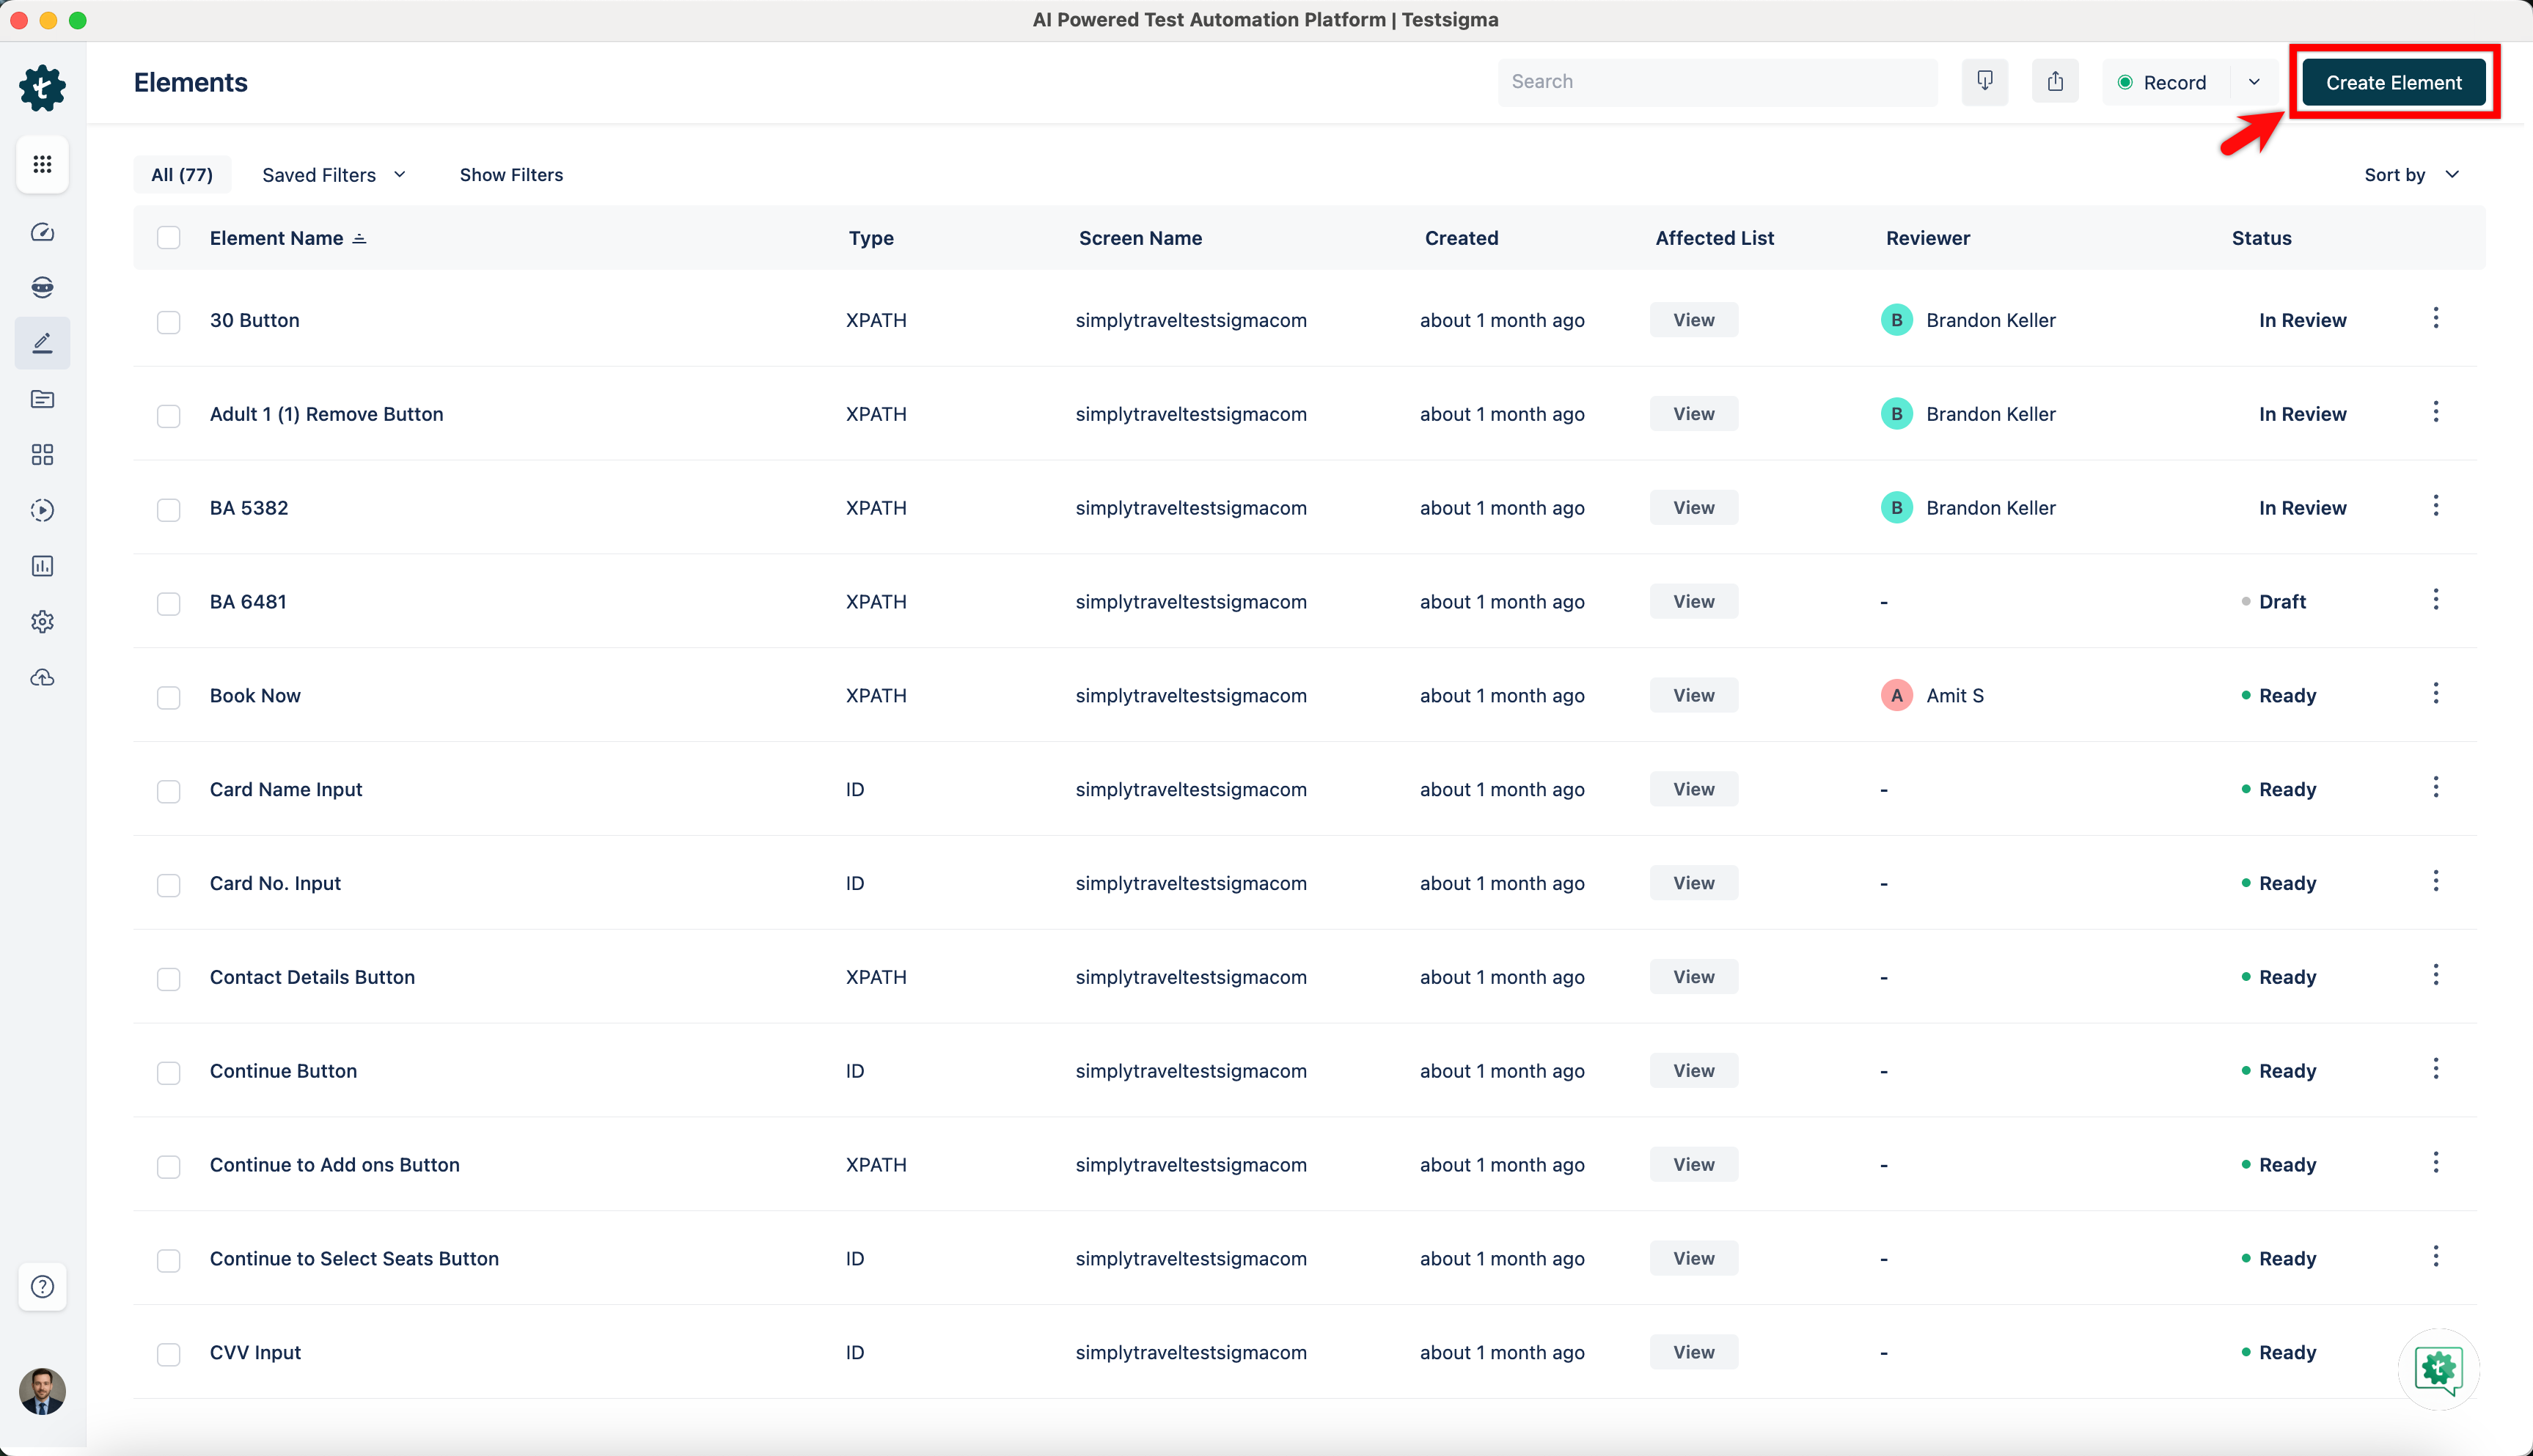Toggle the select-all header checkbox

(x=168, y=238)
